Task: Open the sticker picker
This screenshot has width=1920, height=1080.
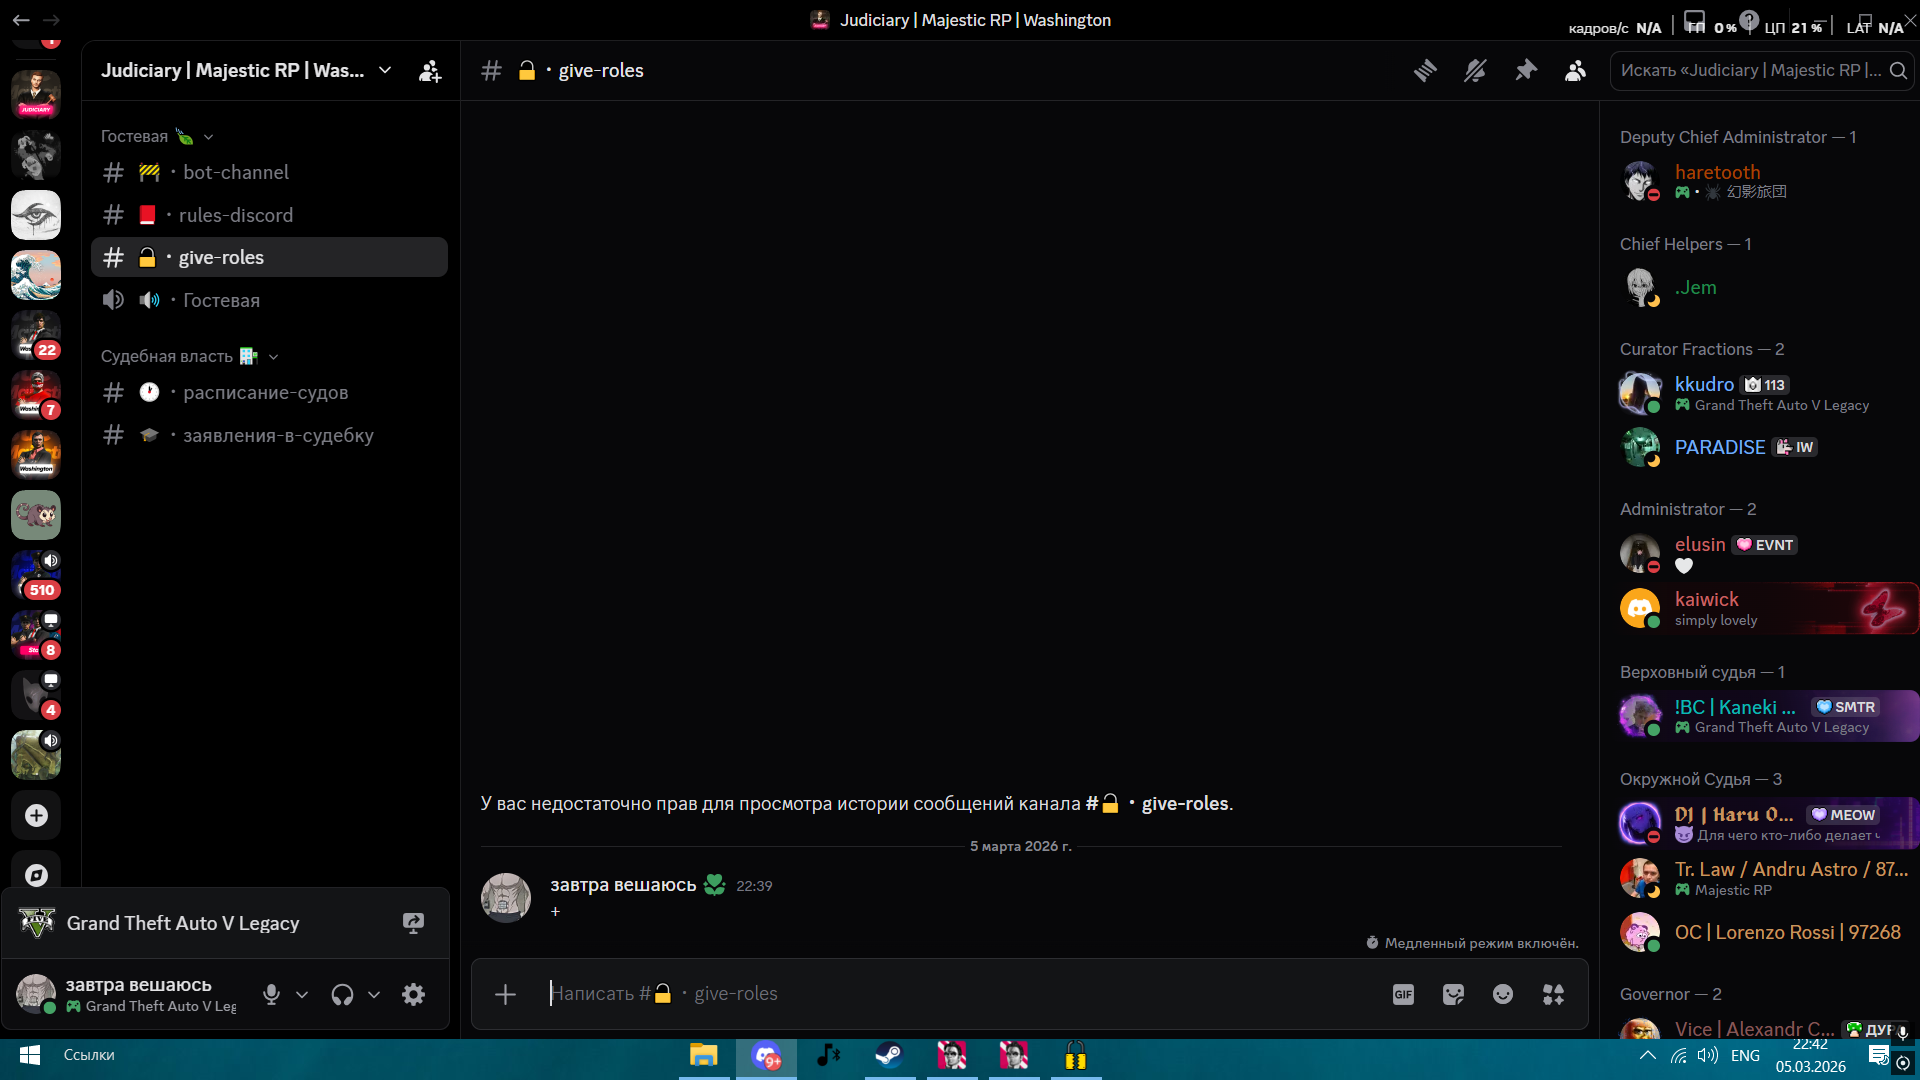Action: [x=1453, y=994]
